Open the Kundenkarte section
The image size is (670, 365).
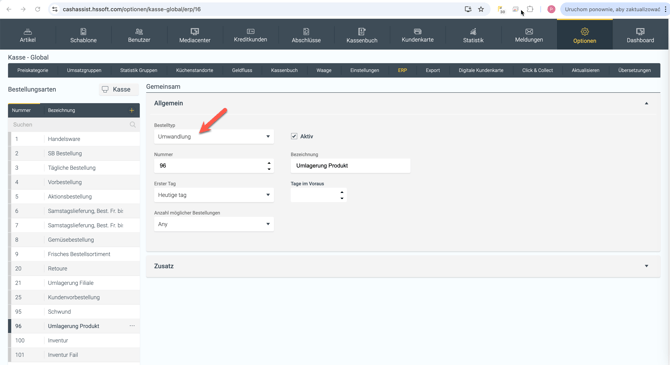coord(417,35)
